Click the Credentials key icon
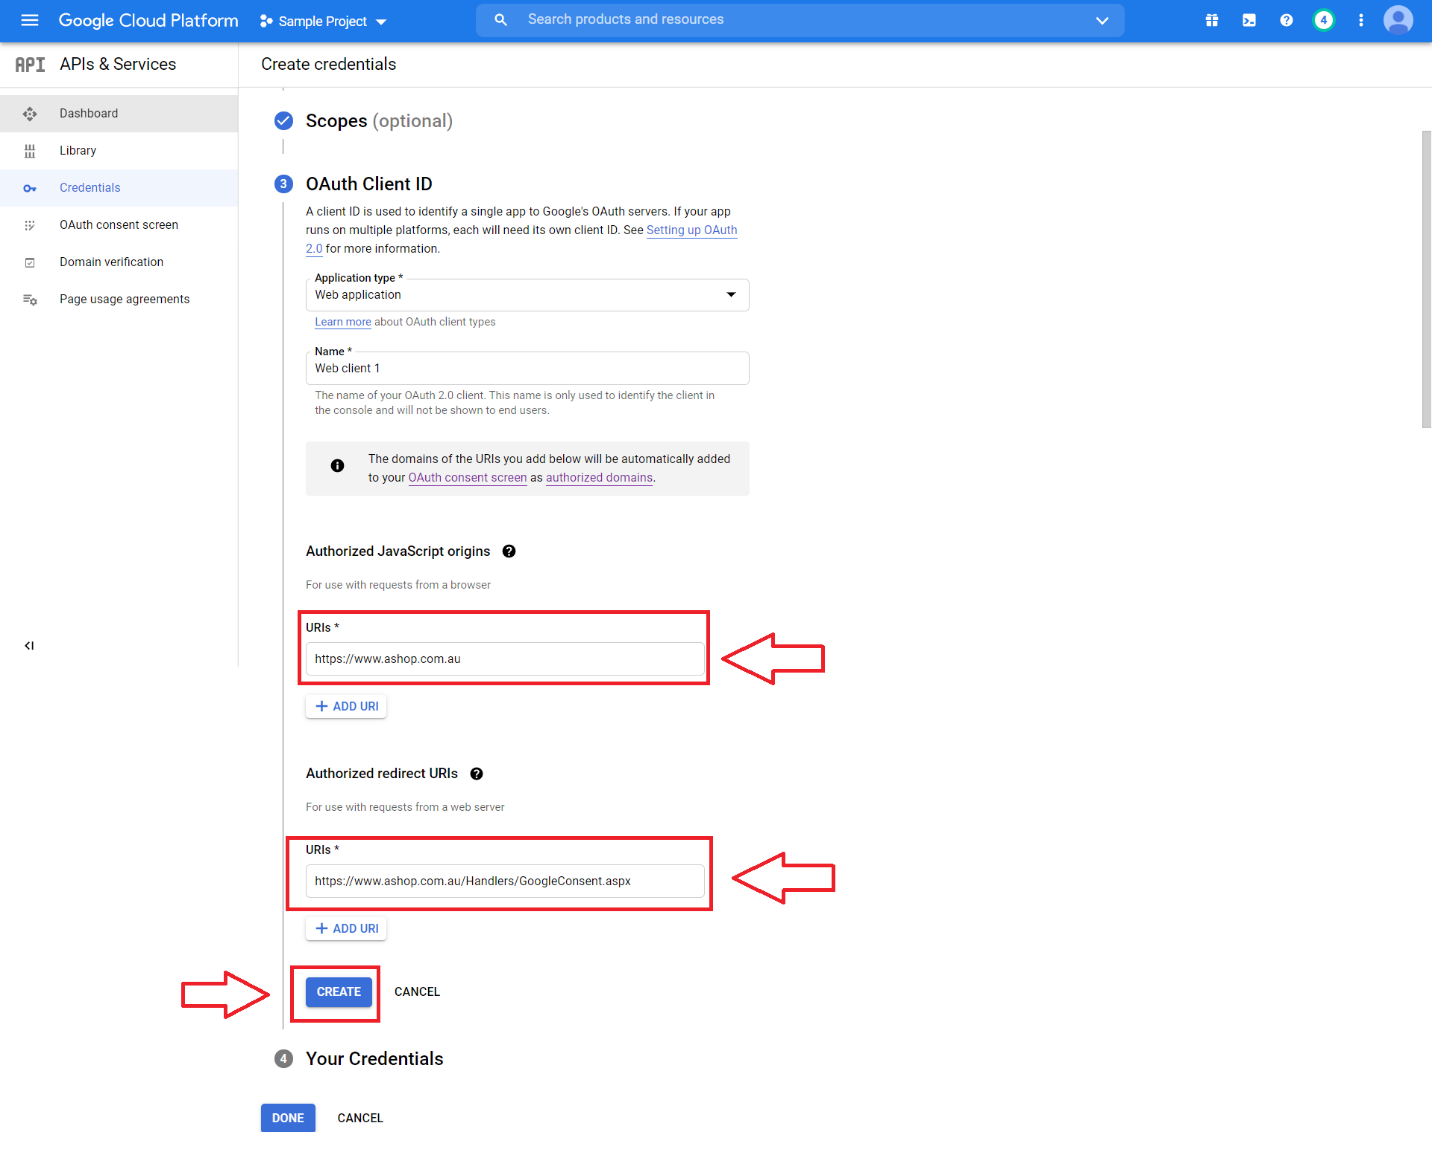This screenshot has width=1432, height=1149. (x=30, y=188)
